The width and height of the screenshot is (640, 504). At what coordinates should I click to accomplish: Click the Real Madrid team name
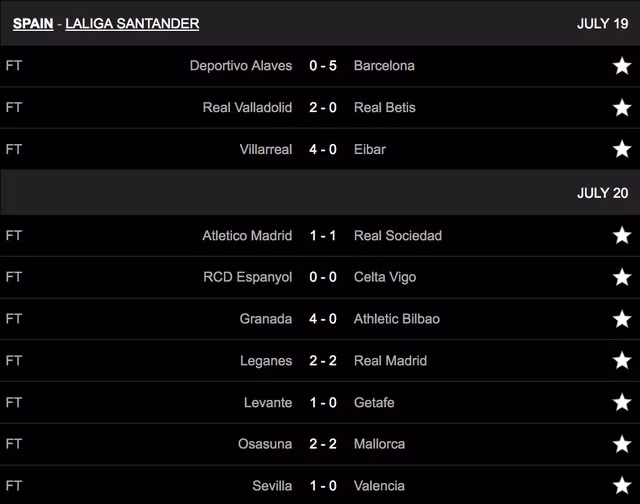390,361
